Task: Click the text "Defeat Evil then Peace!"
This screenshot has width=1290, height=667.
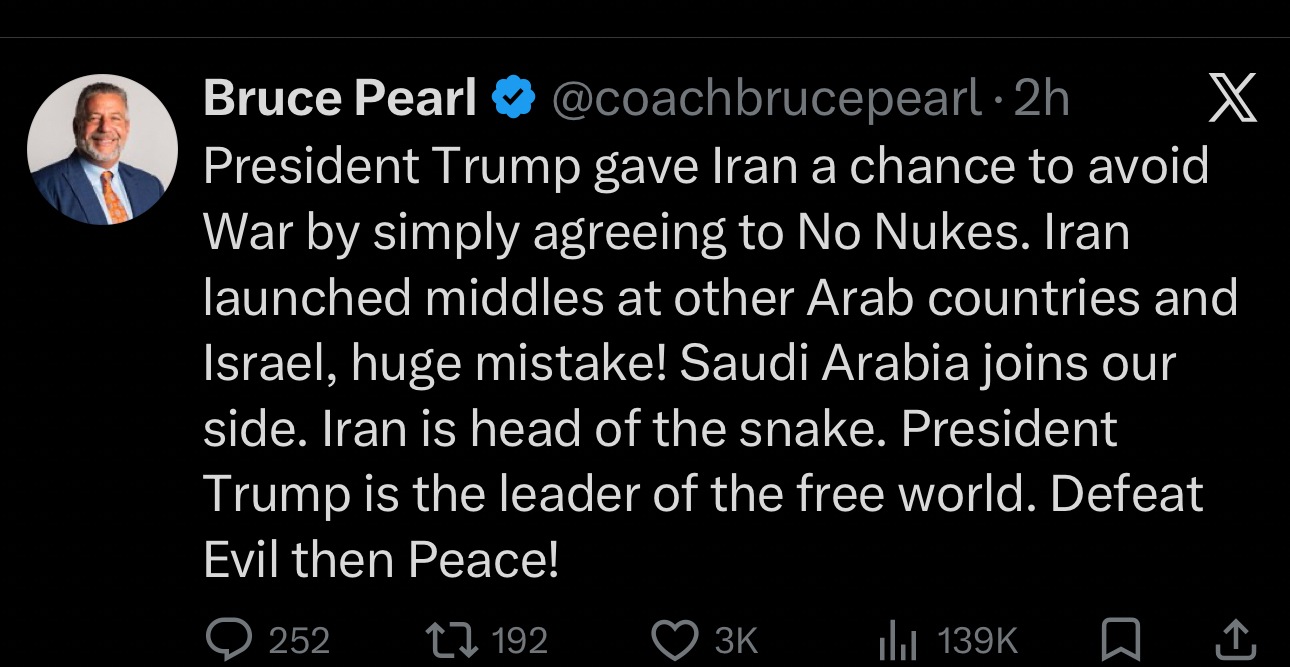Action: 380,561
